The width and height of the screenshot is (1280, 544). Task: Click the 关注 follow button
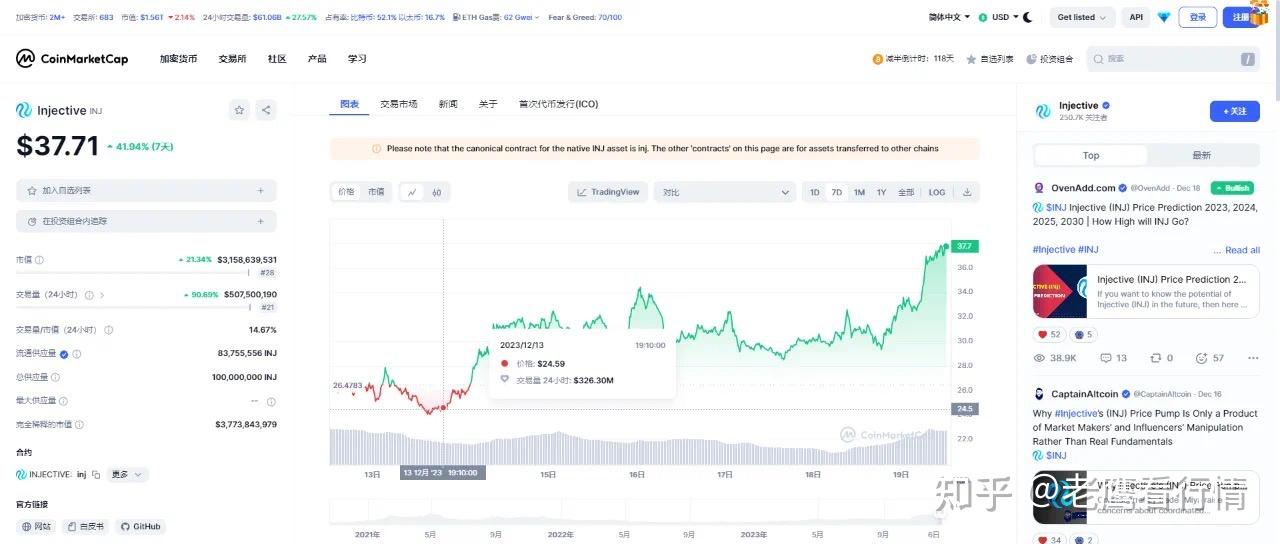pyautogui.click(x=1235, y=111)
